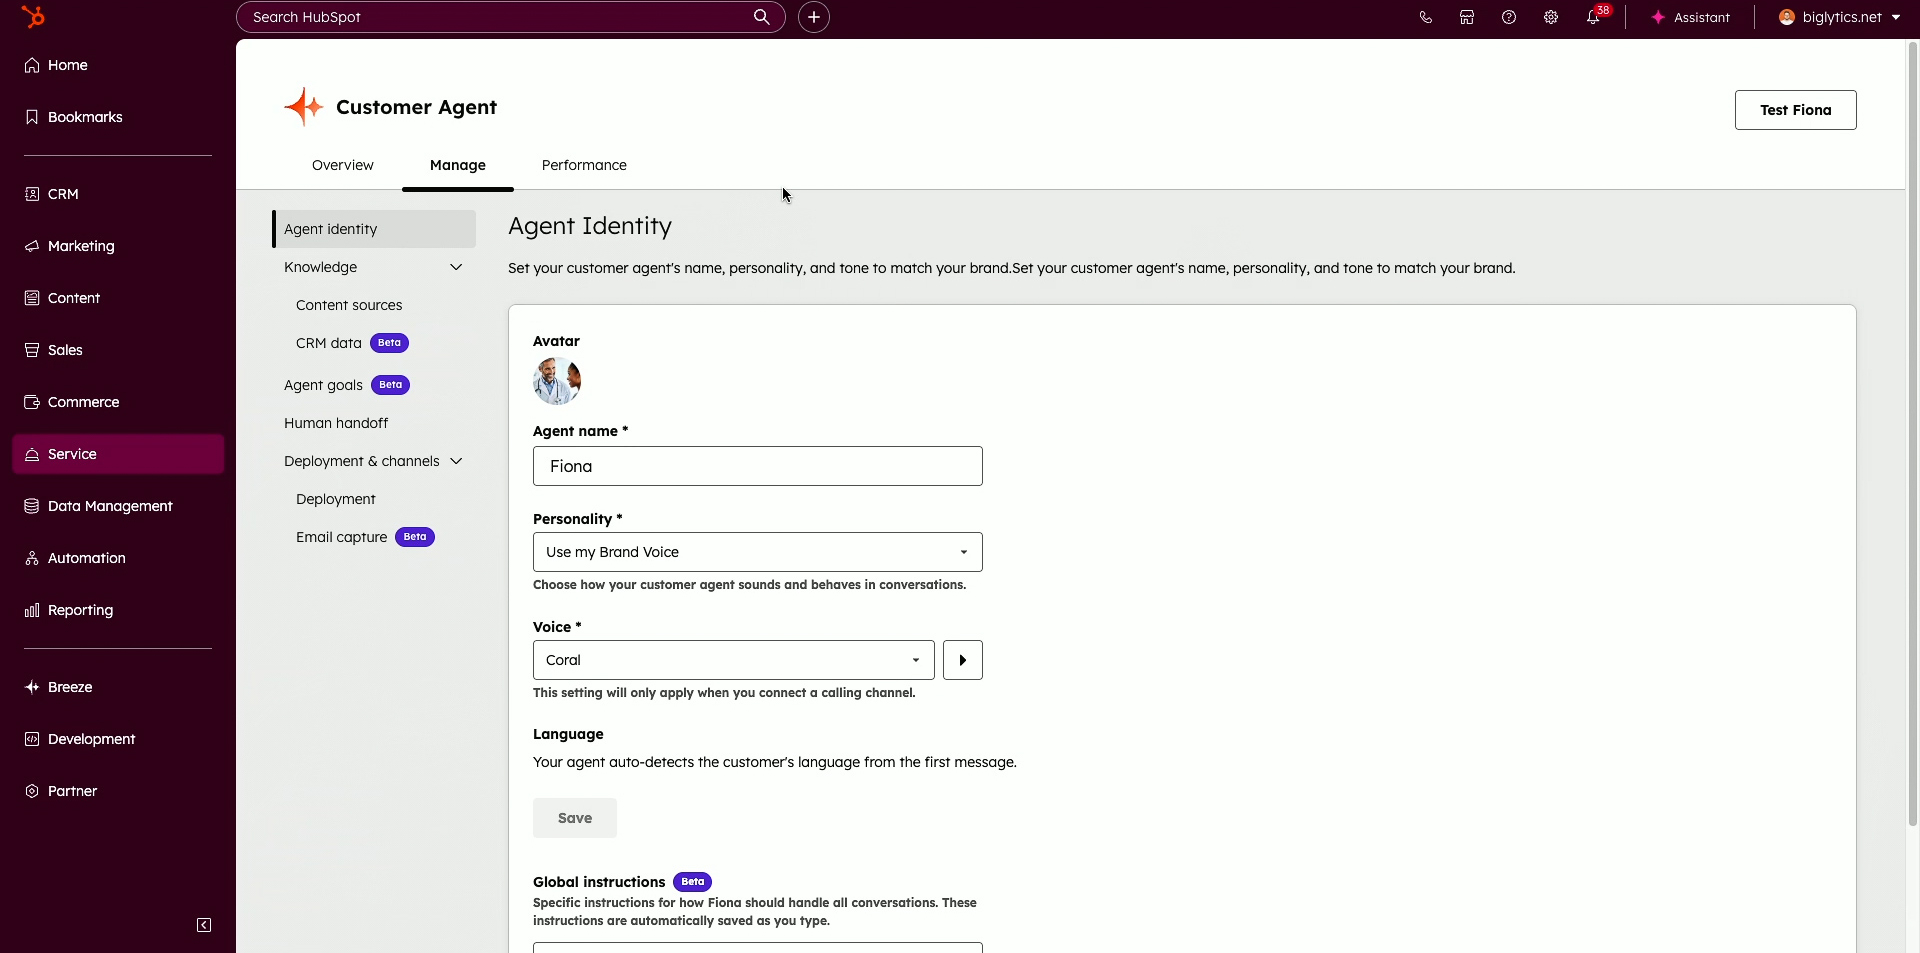The height and width of the screenshot is (953, 1920).
Task: Open the biglytics.net account menu
Action: [1839, 17]
